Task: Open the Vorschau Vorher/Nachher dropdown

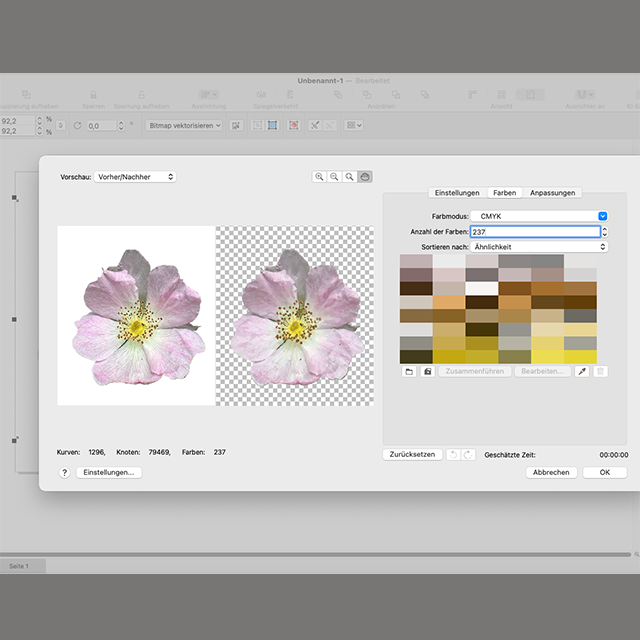Action: click(x=135, y=177)
